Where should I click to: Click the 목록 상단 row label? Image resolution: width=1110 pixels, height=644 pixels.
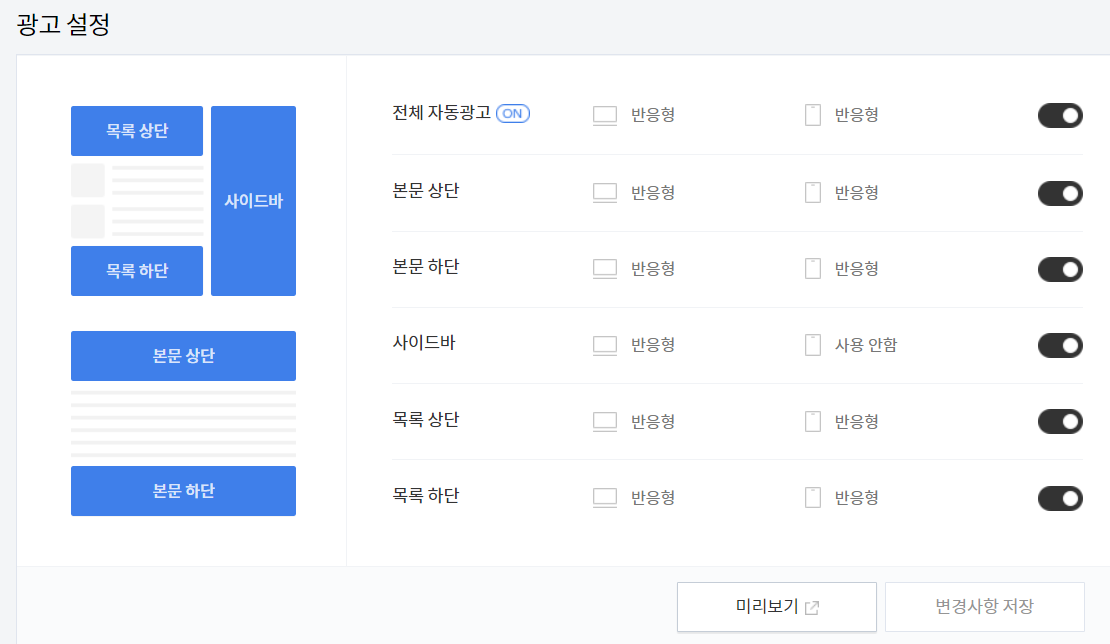tap(425, 420)
